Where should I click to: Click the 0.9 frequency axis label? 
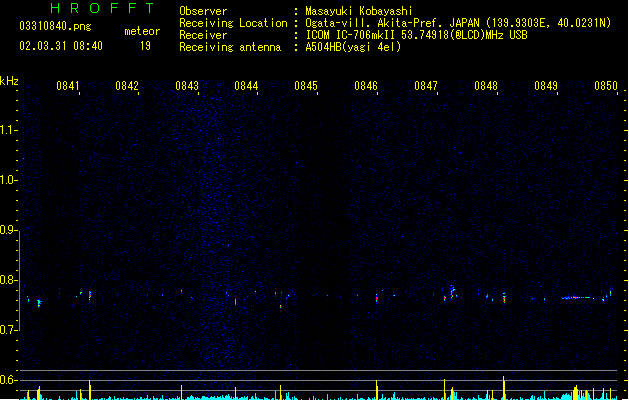click(x=8, y=230)
